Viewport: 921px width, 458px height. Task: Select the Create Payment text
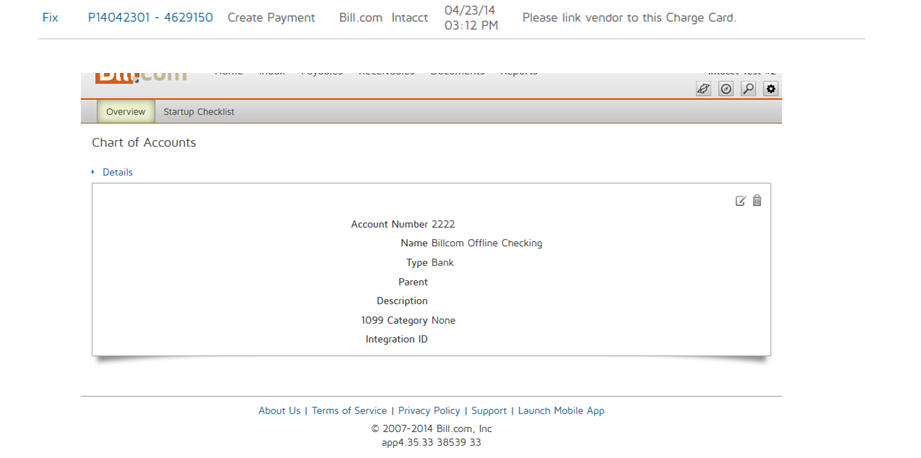(271, 18)
